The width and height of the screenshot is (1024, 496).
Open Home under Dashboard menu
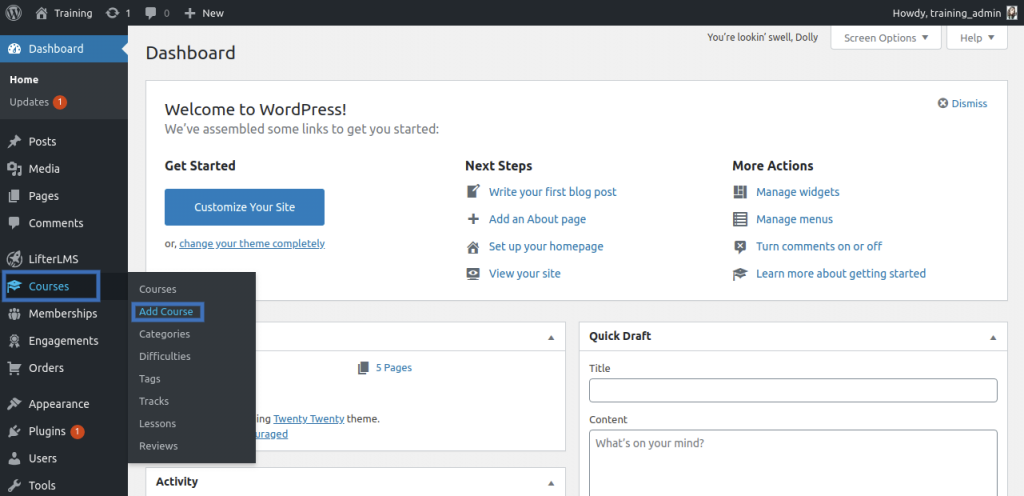coord(24,80)
